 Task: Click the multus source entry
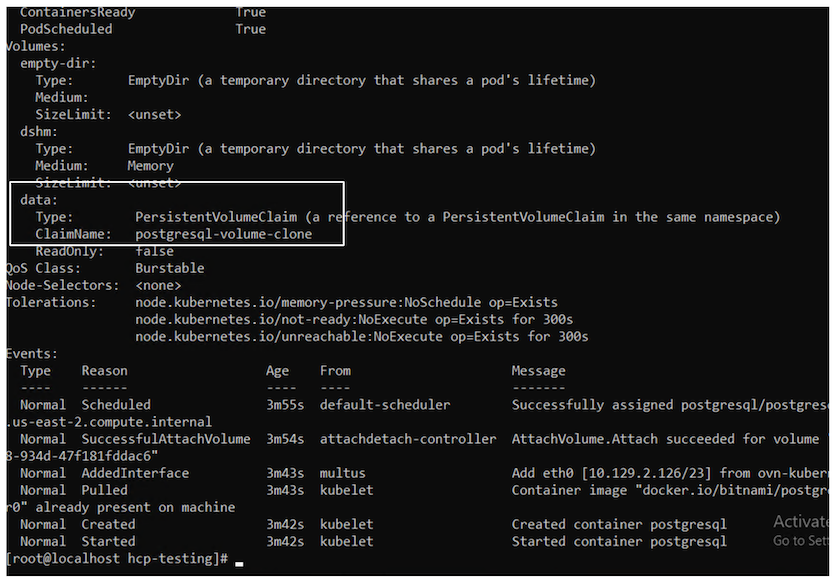pyautogui.click(x=343, y=473)
